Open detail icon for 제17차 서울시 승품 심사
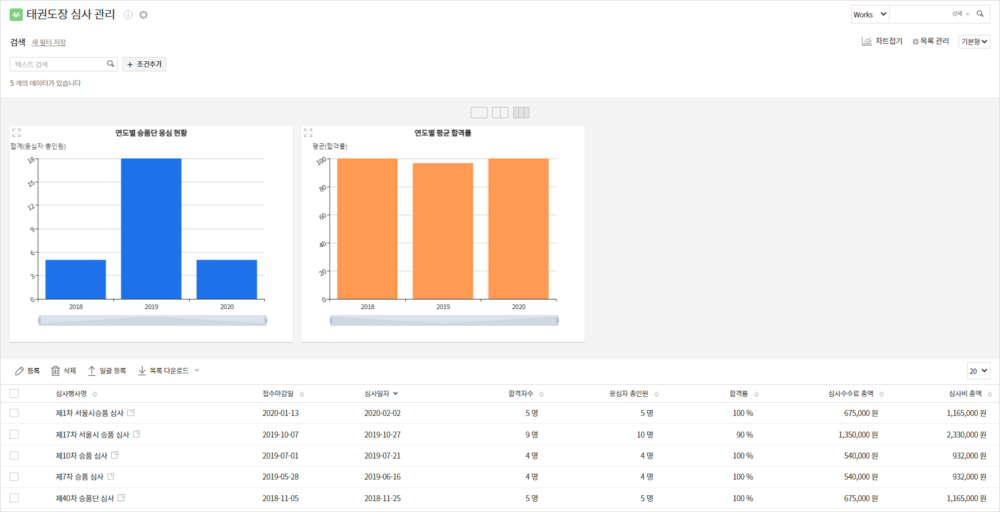 tap(136, 434)
